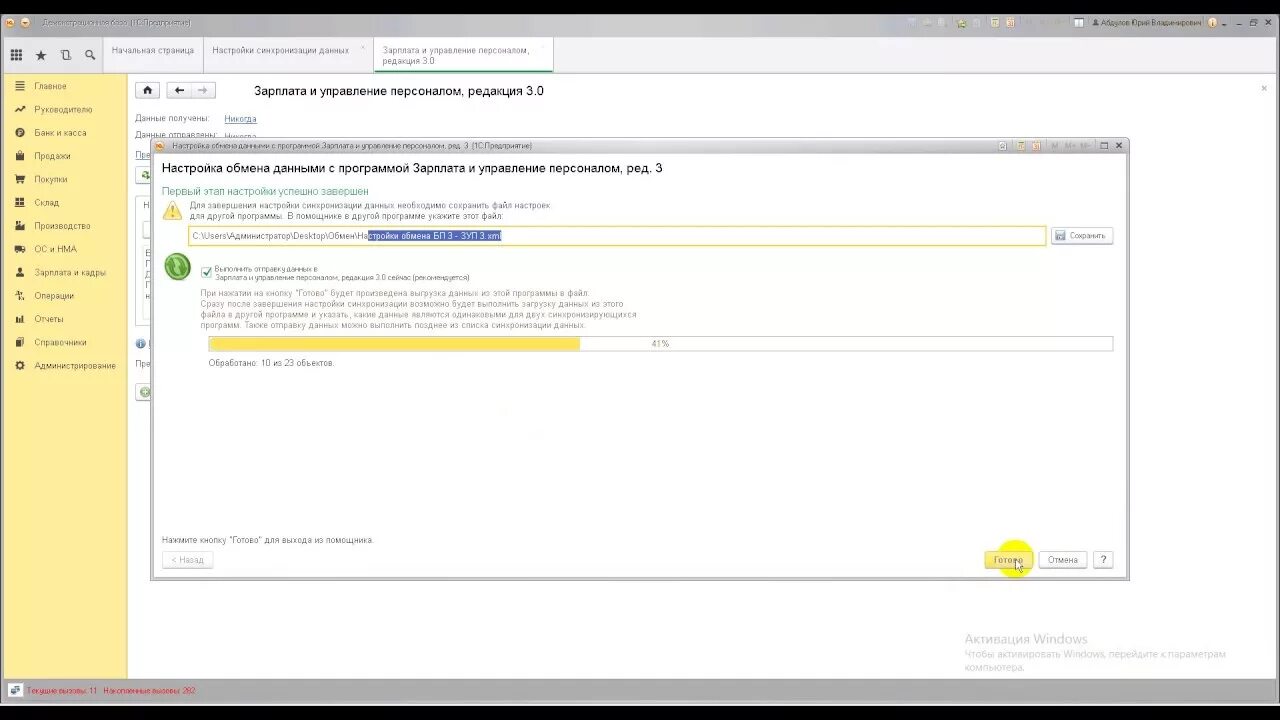Navigate forward with the right arrow
Screen dimensions: 1280x720
(203, 90)
